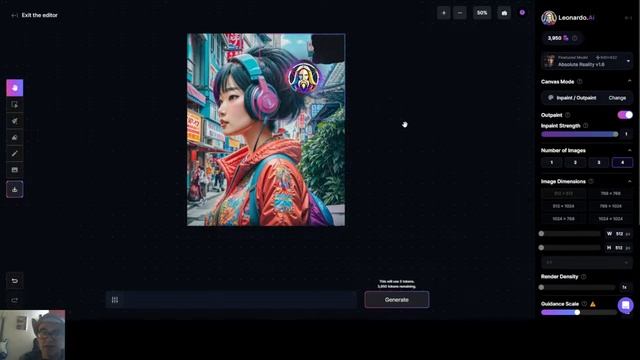Image resolution: width=640 pixels, height=360 pixels.
Task: Toggle the Outpaint switch off
Action: pos(625,115)
